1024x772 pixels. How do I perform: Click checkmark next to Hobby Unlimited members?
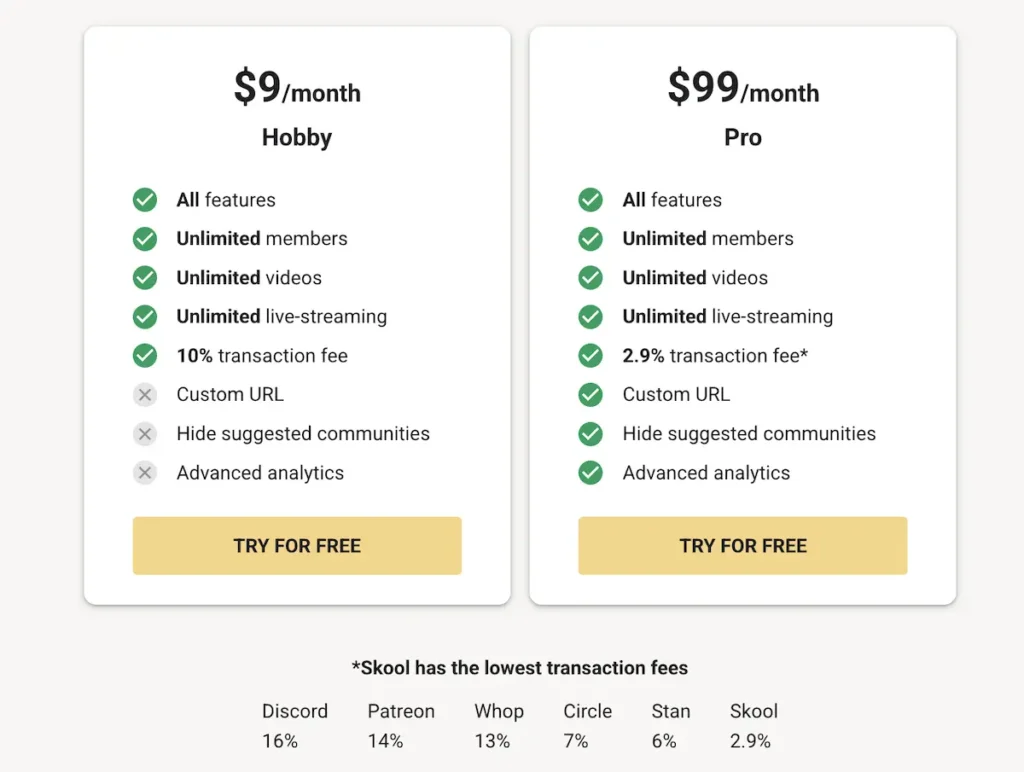pyautogui.click(x=145, y=239)
